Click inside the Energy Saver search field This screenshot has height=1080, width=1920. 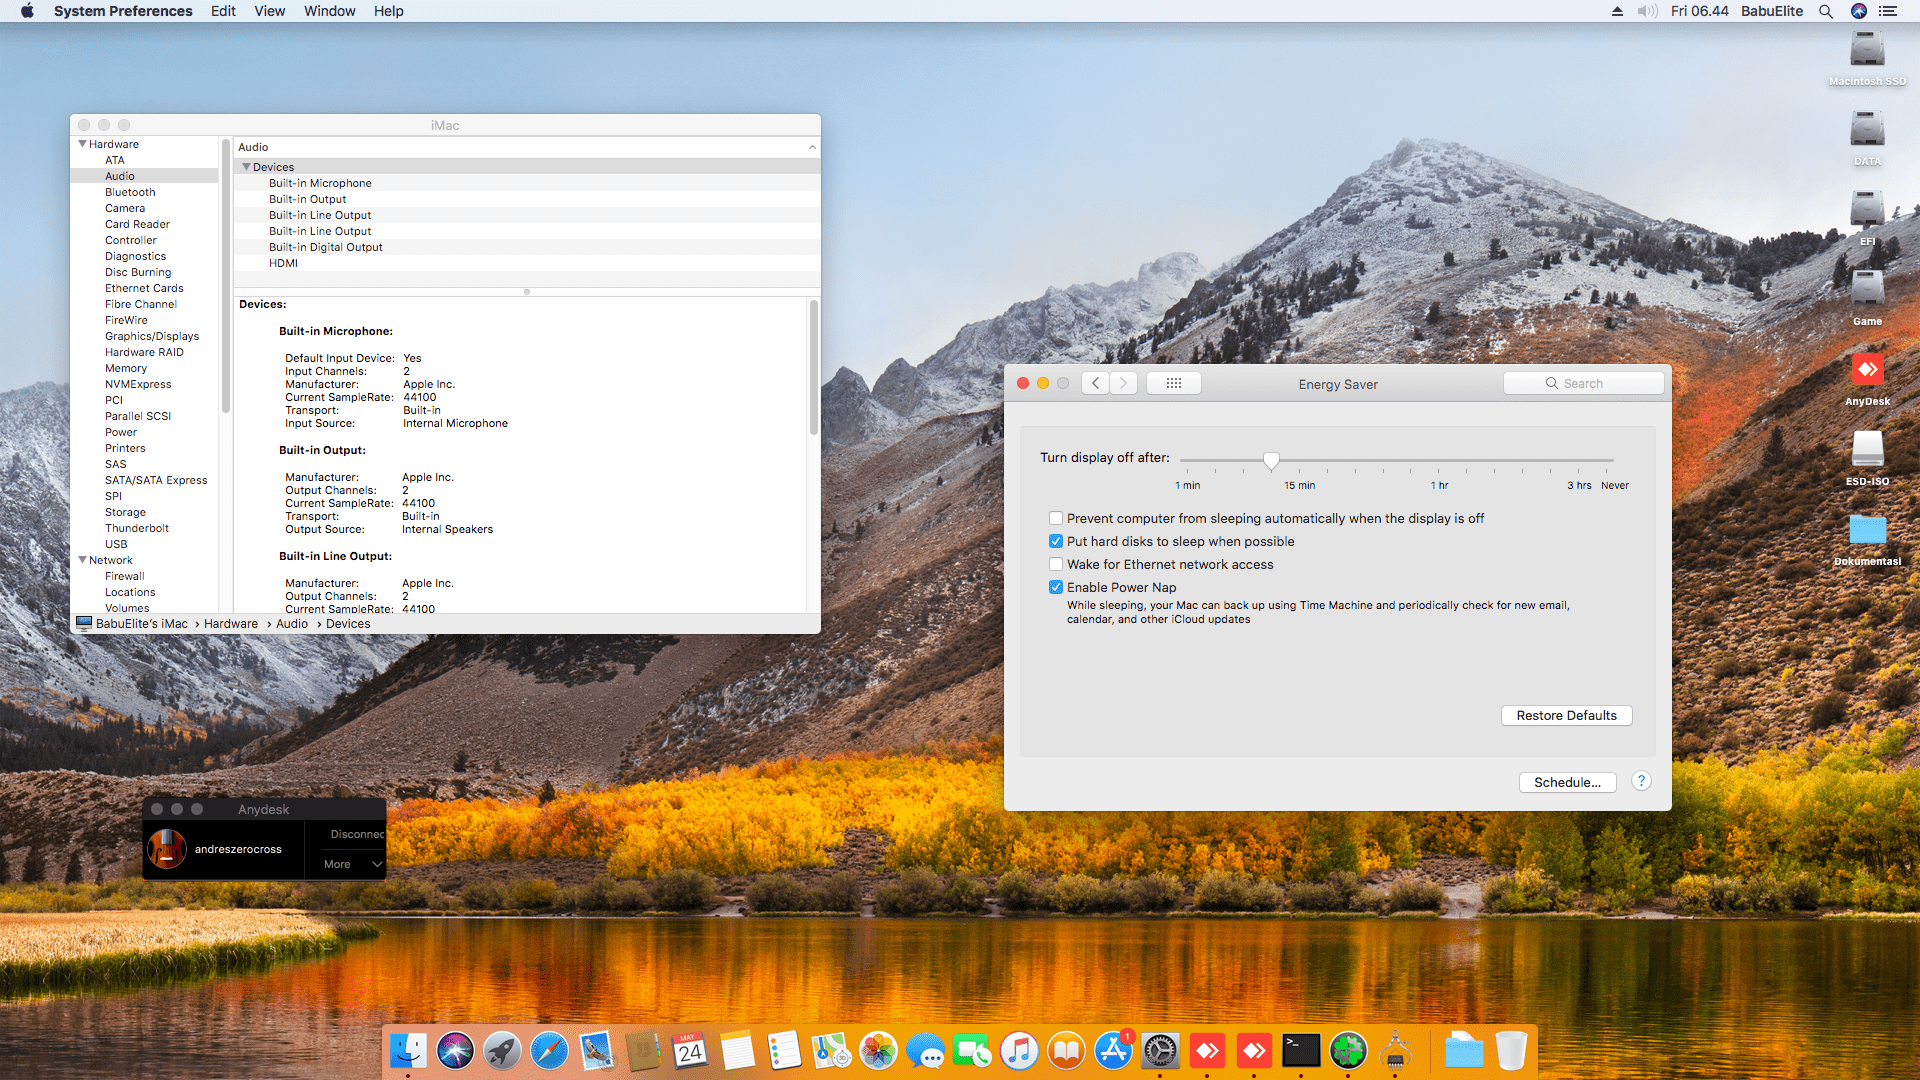1584,383
